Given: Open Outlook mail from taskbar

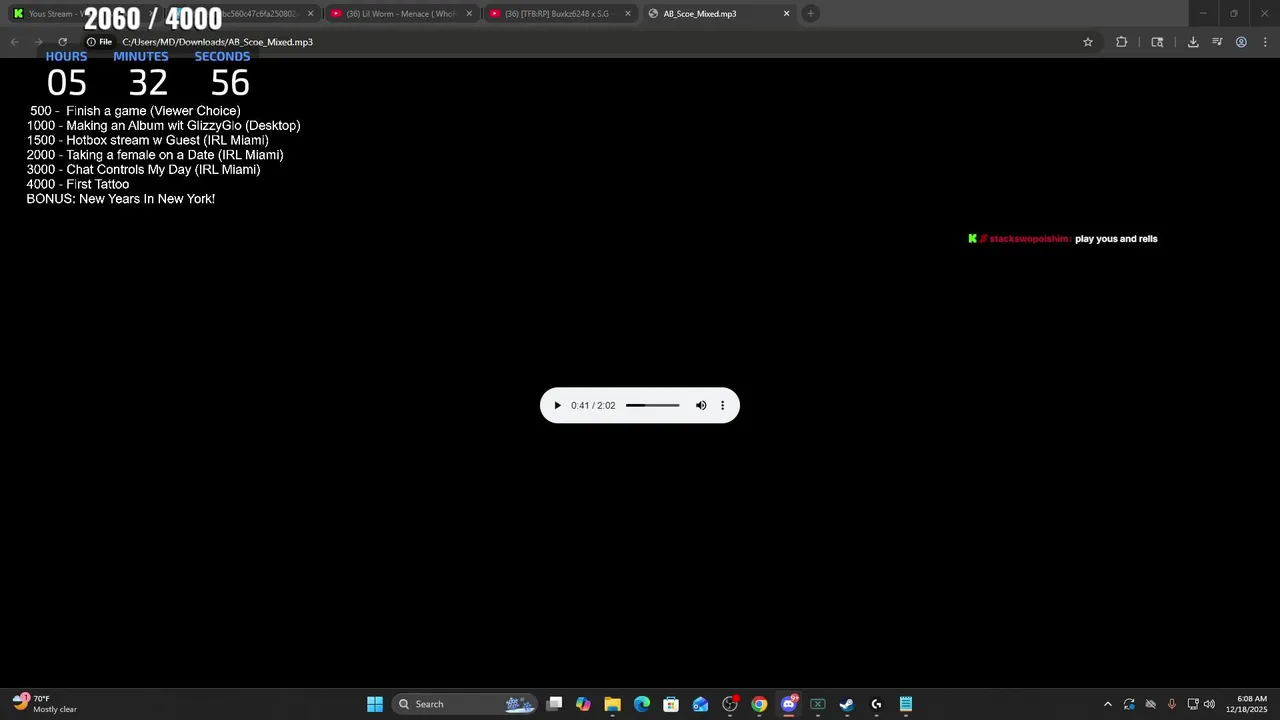Looking at the screenshot, I should point(700,704).
